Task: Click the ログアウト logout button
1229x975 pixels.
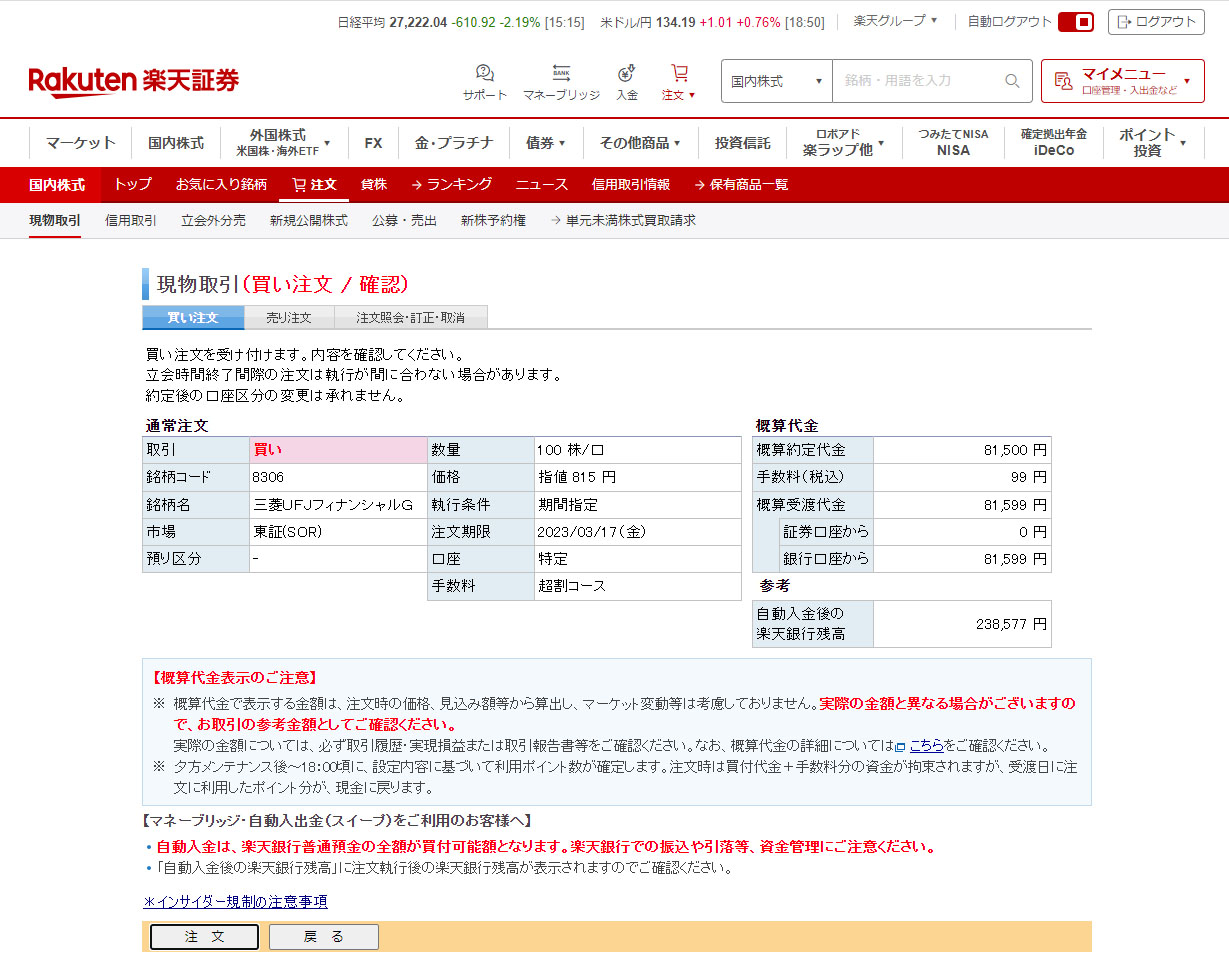Action: 1155,22
